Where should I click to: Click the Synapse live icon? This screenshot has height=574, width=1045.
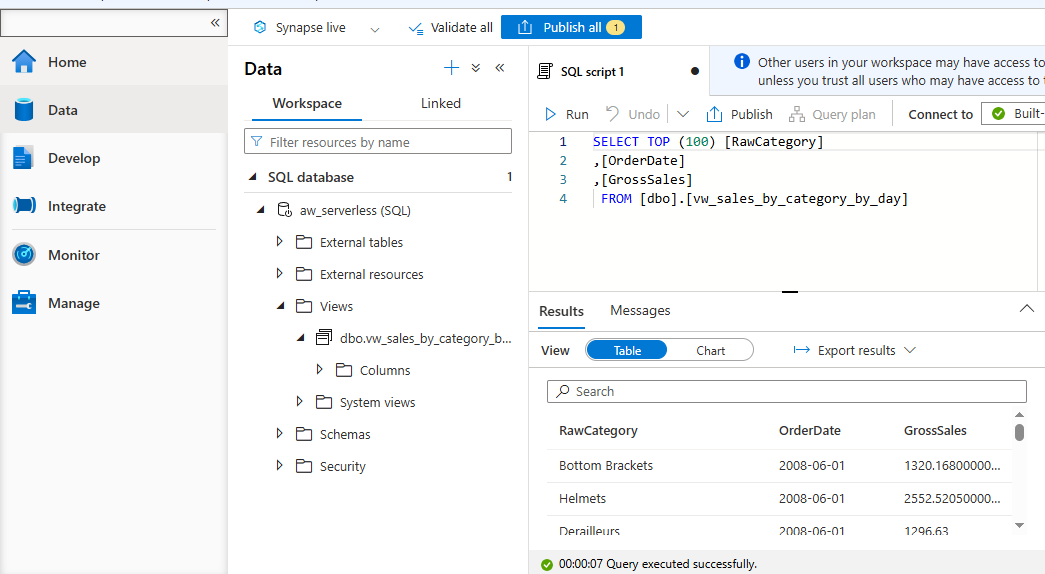[x=260, y=27]
